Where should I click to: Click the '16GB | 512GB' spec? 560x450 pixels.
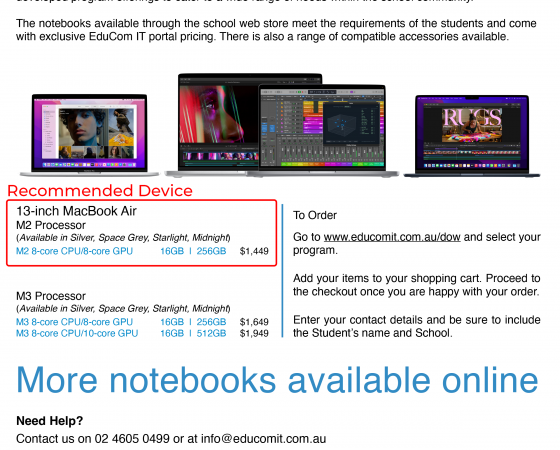click(193, 333)
